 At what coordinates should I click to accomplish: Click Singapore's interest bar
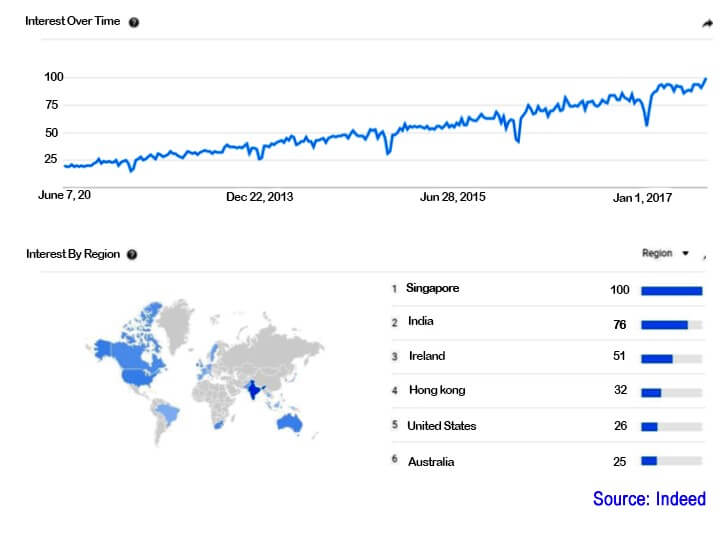672,291
